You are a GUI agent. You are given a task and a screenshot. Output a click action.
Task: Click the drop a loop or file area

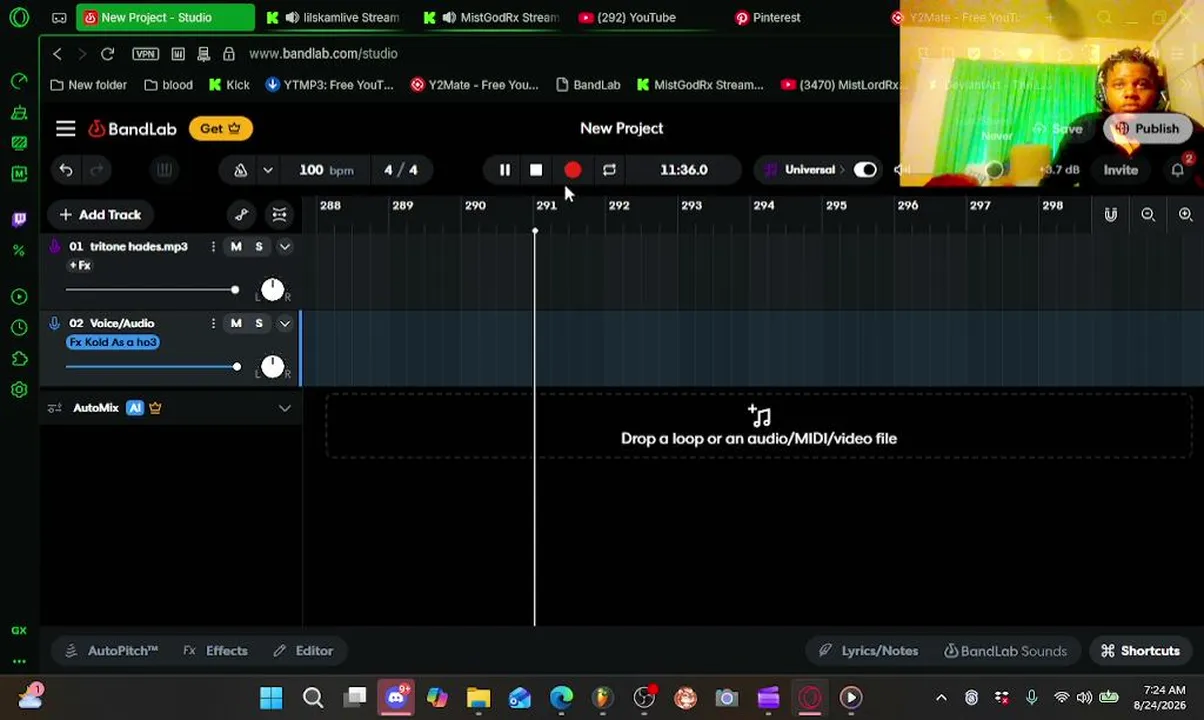[x=759, y=427]
